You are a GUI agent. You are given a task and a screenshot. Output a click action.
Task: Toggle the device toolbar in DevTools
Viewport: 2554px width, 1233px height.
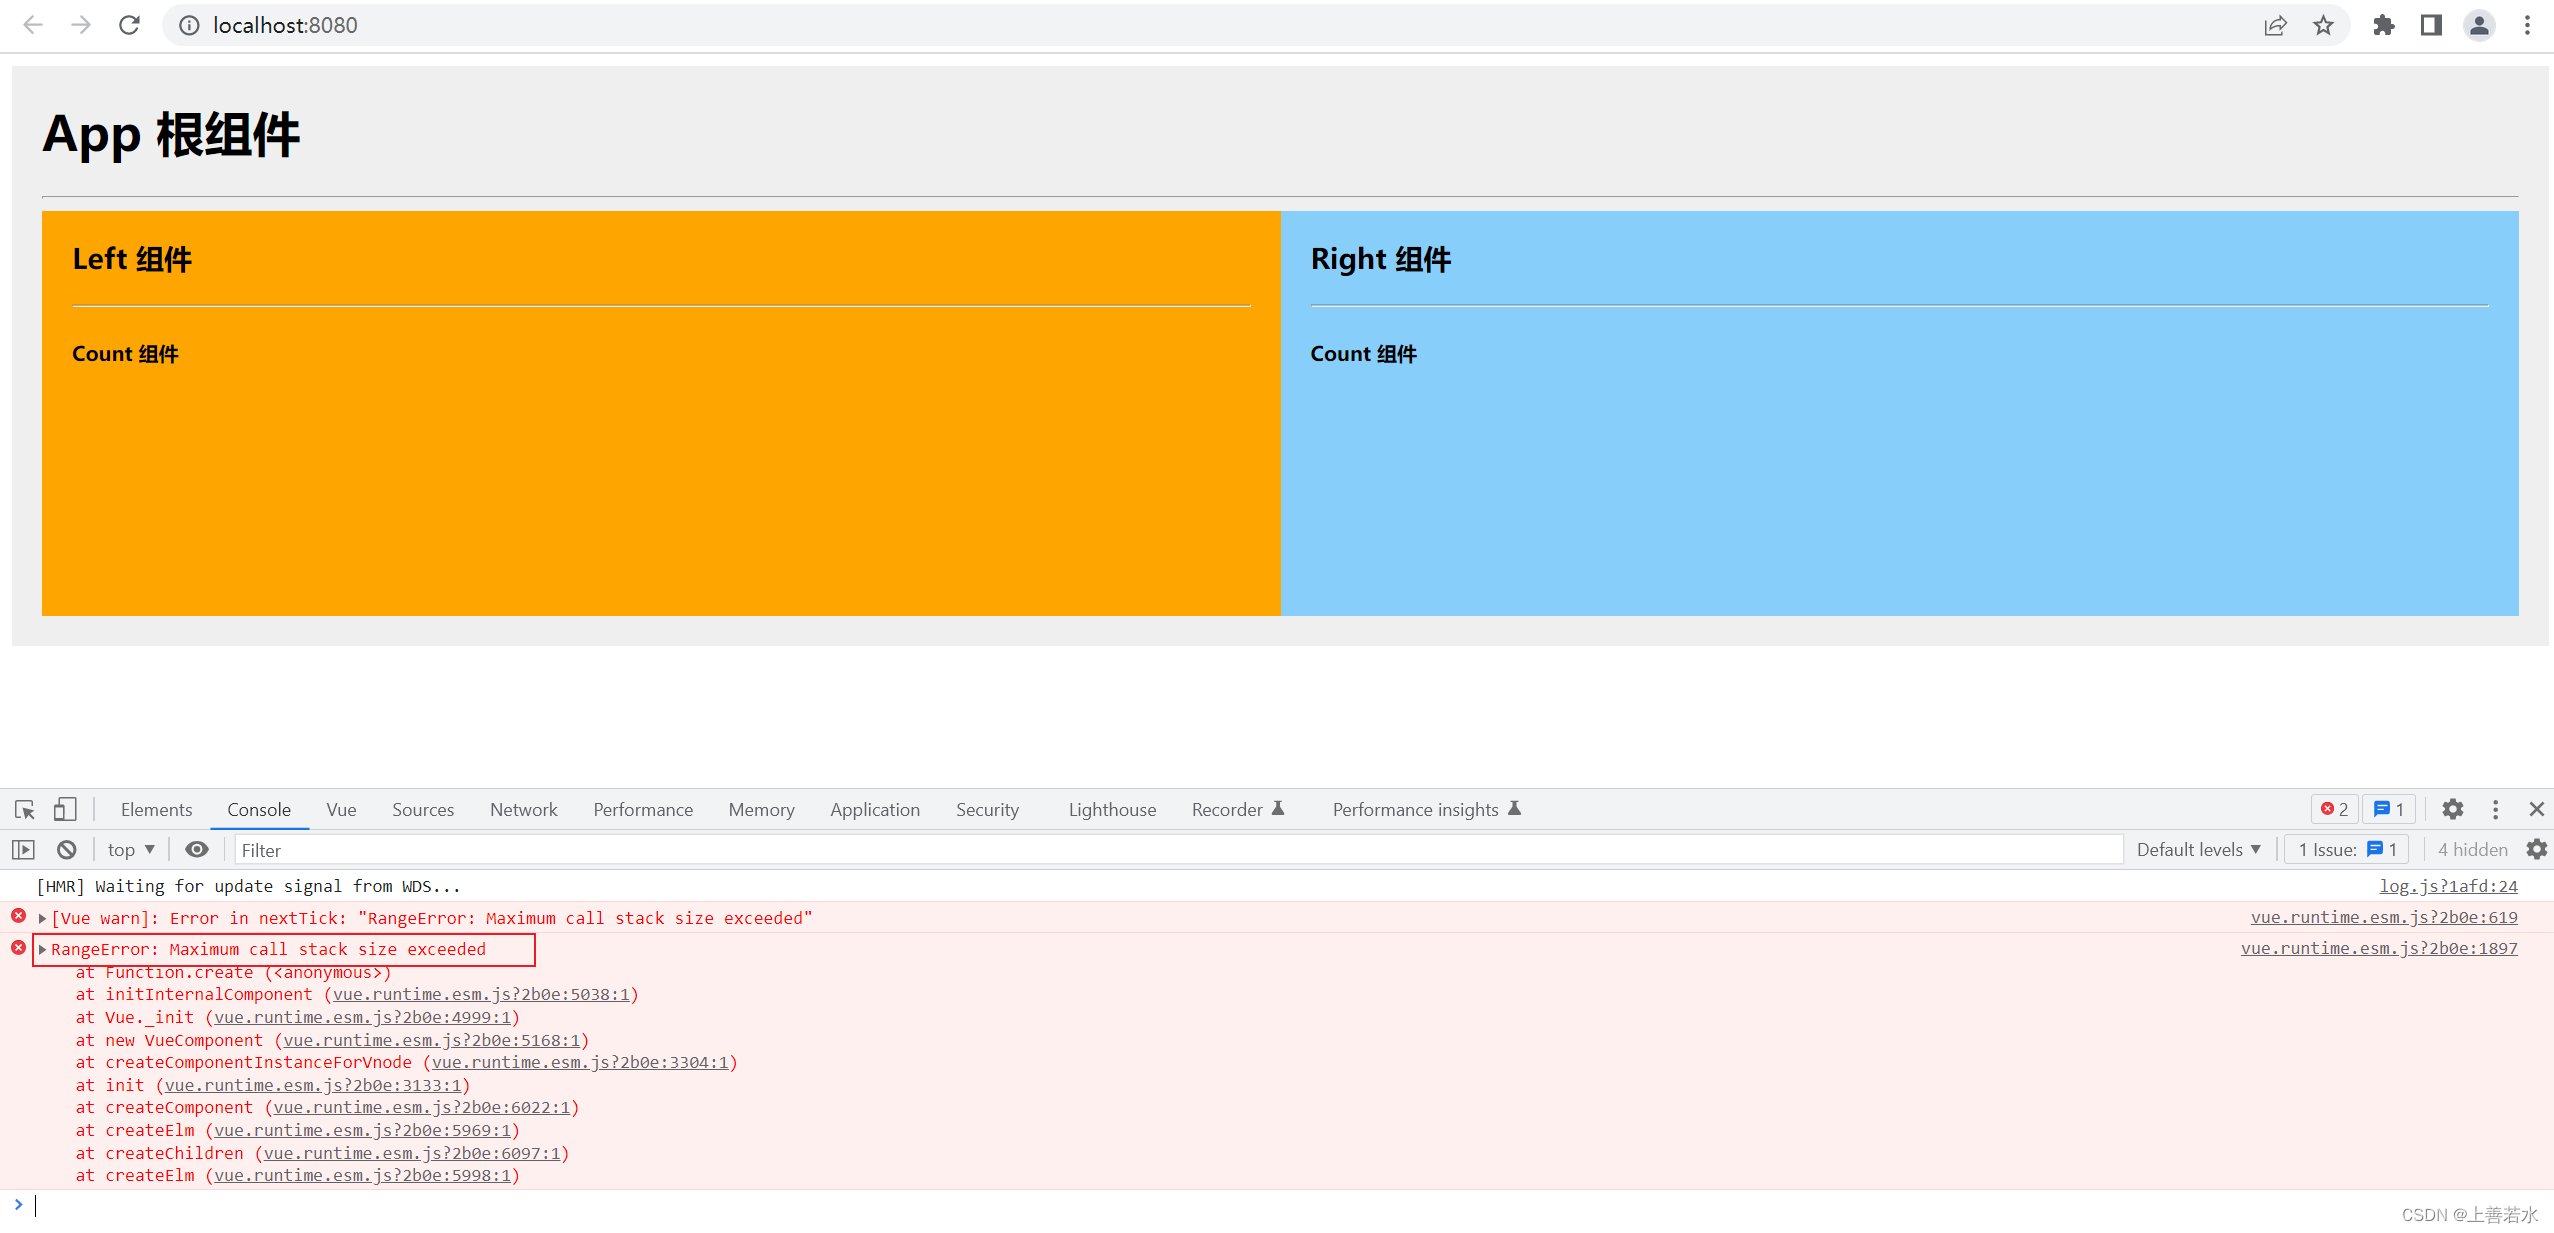tap(65, 809)
